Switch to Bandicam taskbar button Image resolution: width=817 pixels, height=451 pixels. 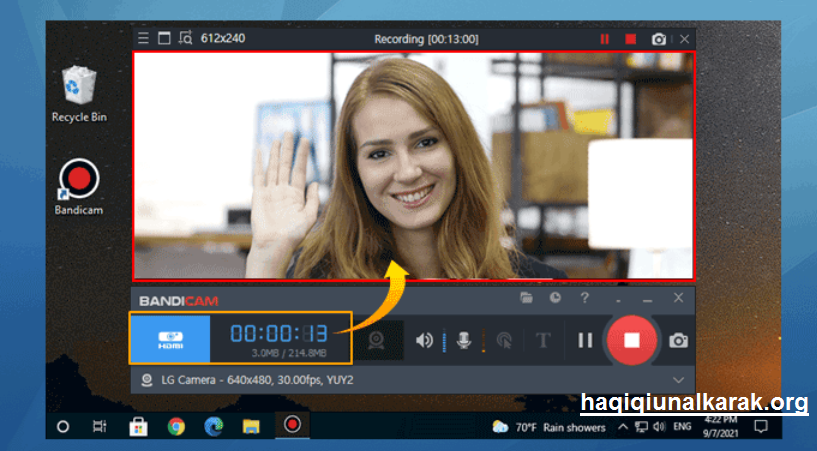[292, 424]
